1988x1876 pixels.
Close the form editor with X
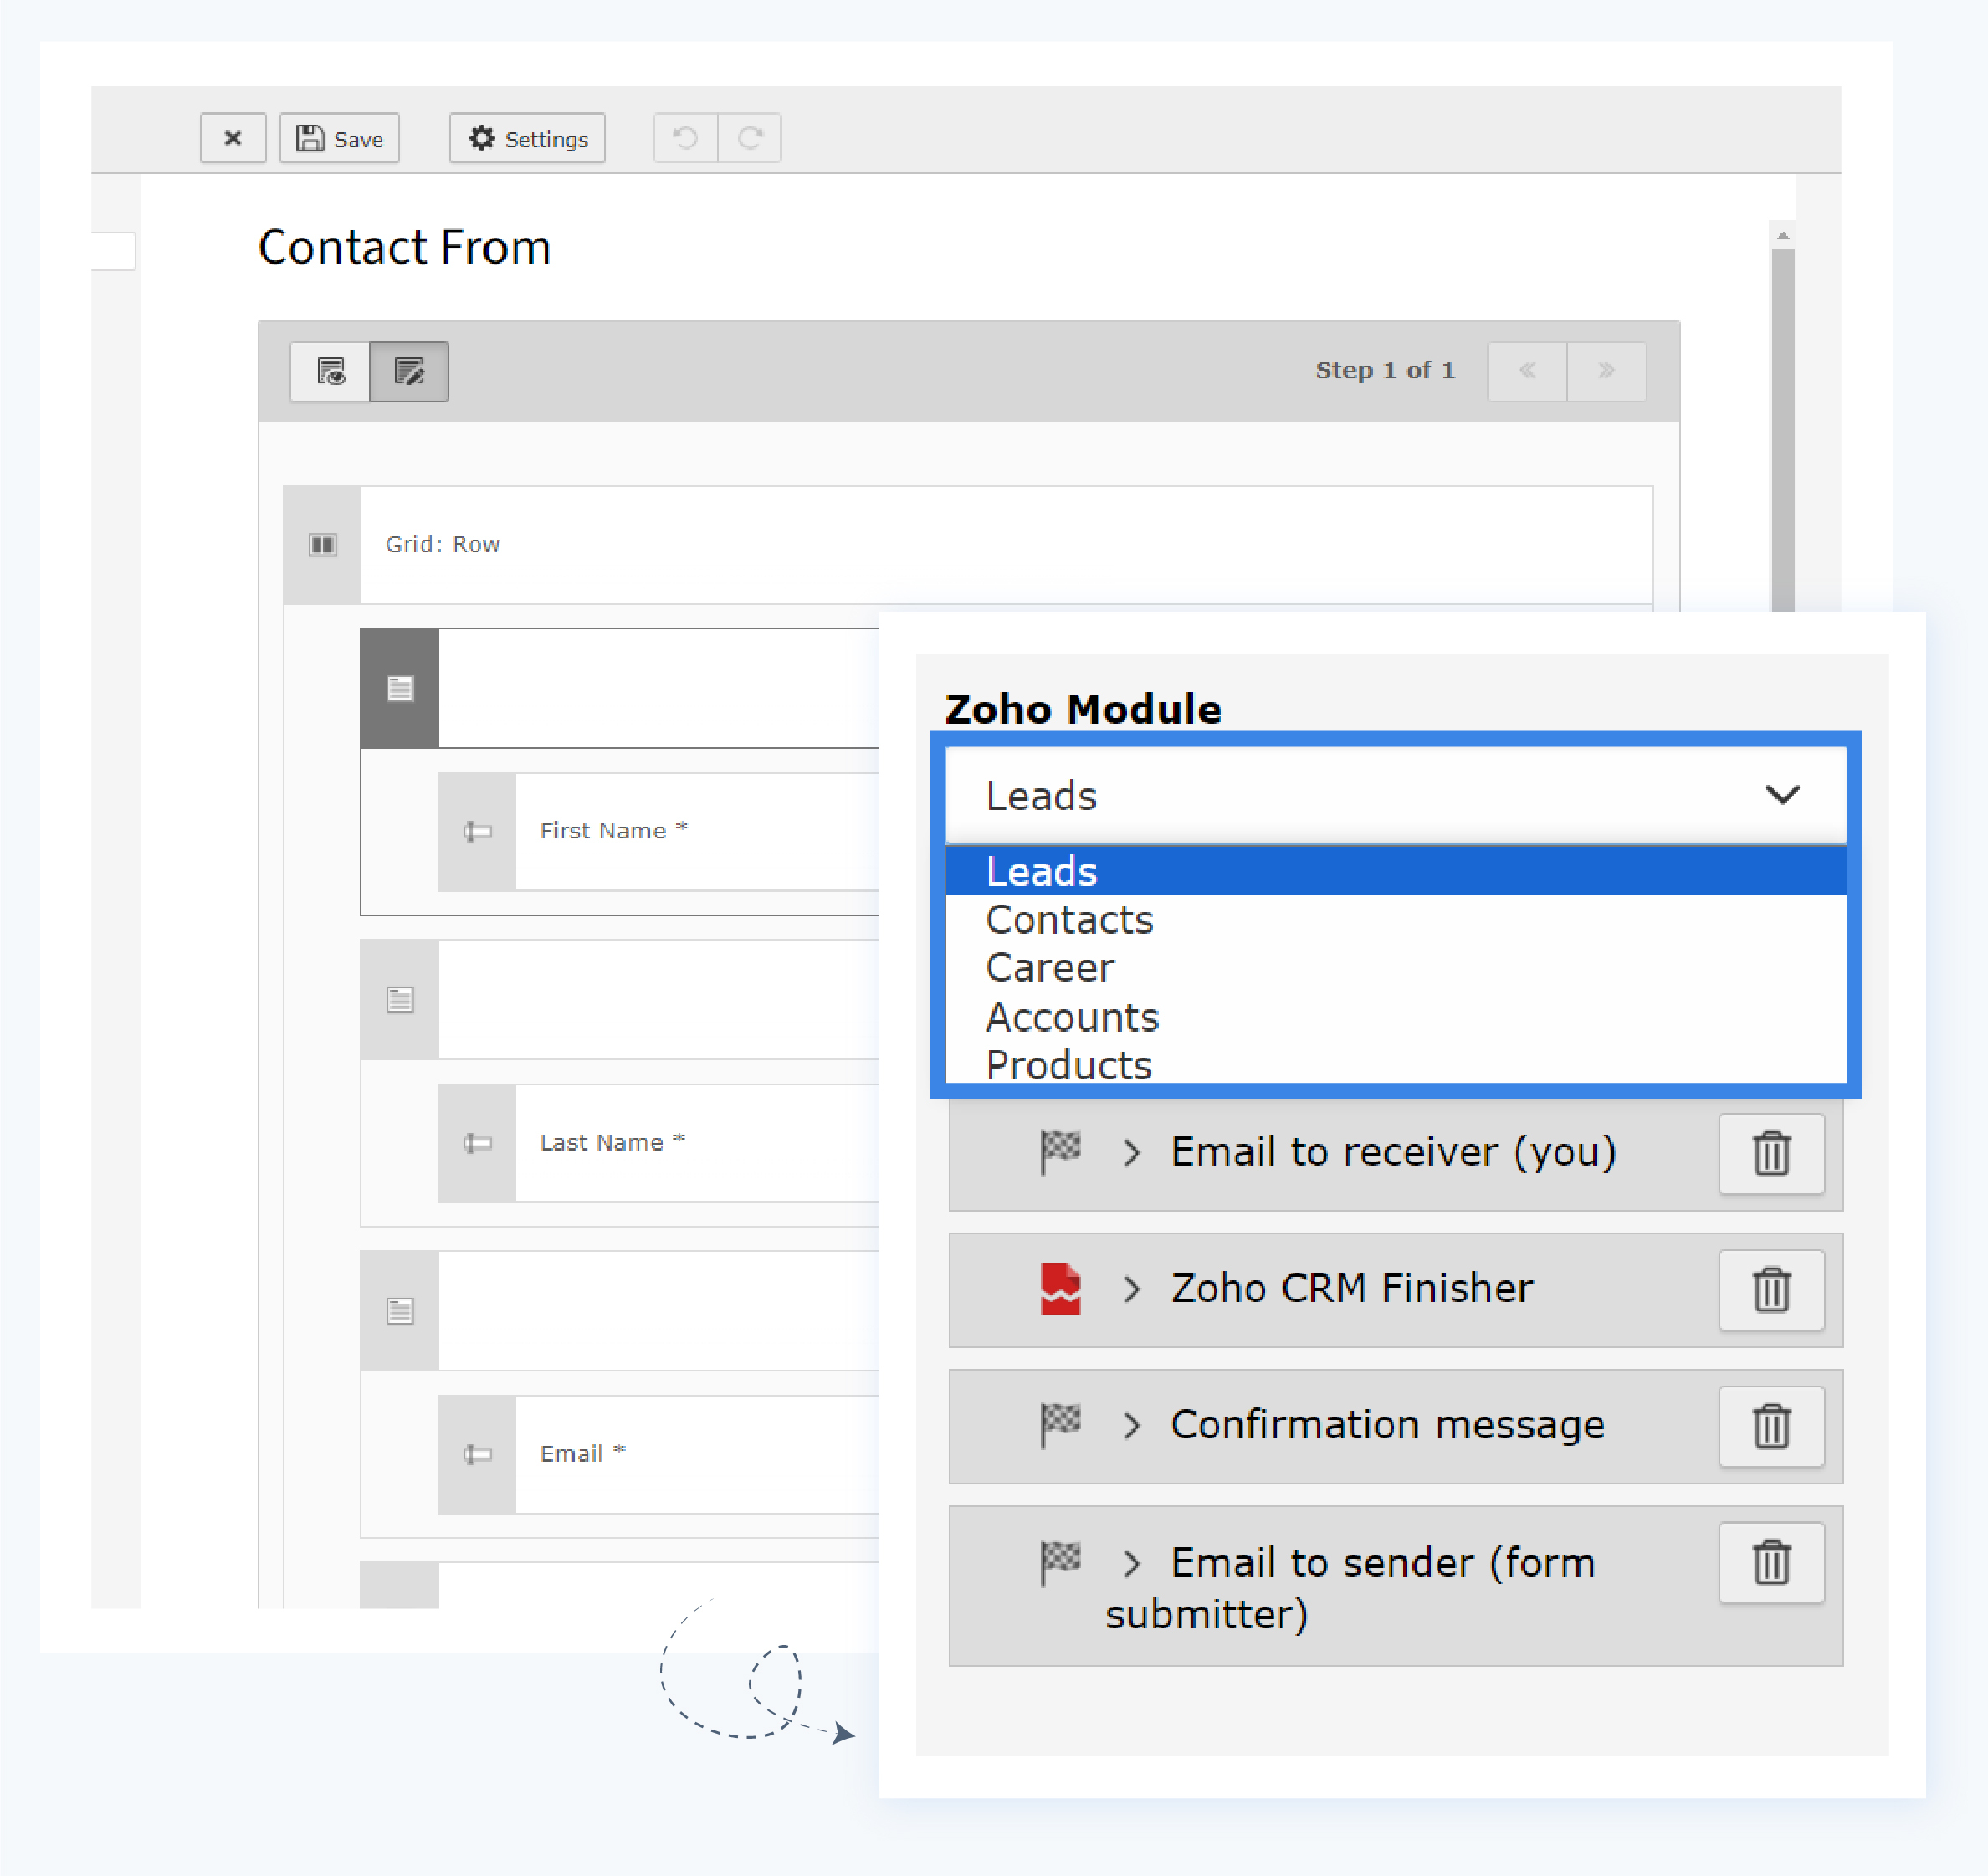232,138
